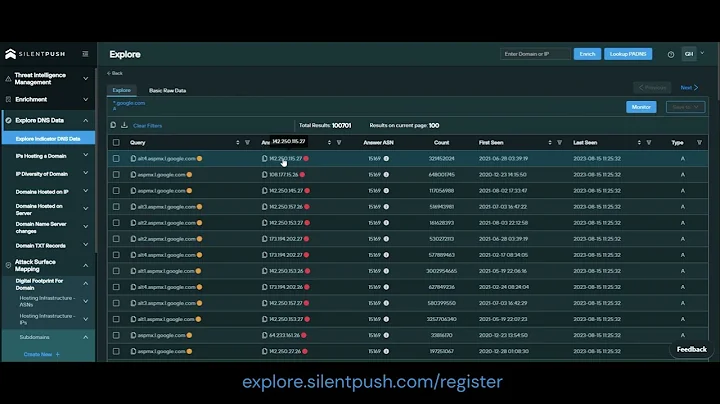Expand the Enrichment section chevron
Viewport: 720px width, 404px height.
point(85,99)
